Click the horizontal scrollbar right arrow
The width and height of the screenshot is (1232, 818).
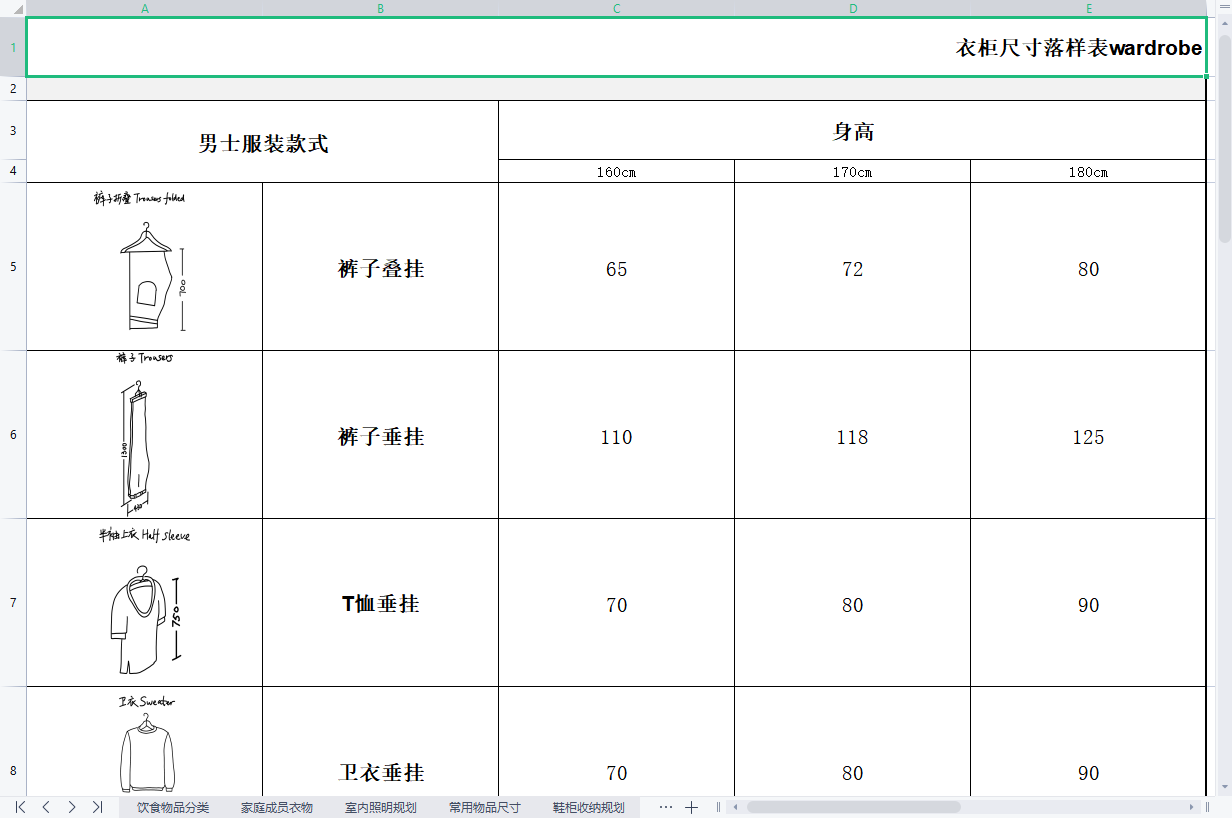click(1192, 807)
